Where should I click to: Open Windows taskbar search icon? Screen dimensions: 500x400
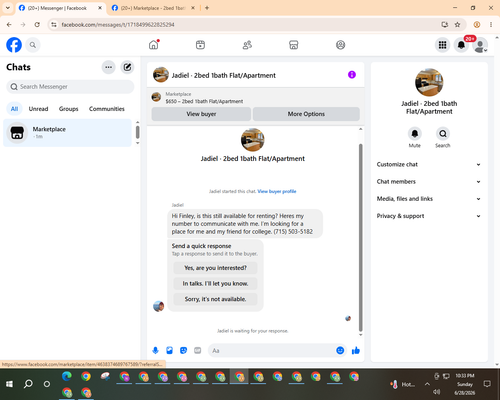28,384
